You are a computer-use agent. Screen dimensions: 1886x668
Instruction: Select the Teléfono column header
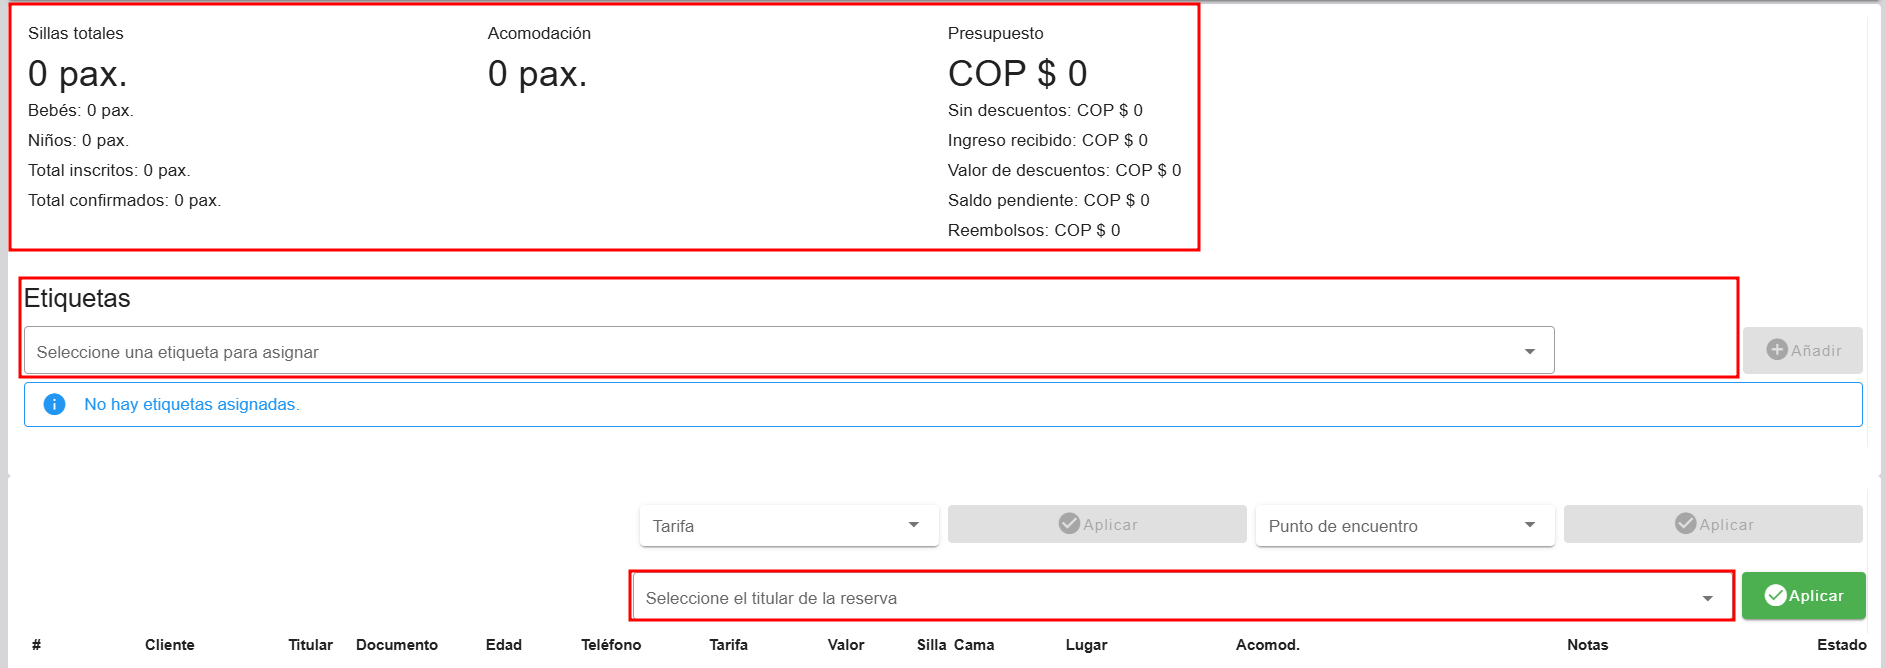point(611,645)
